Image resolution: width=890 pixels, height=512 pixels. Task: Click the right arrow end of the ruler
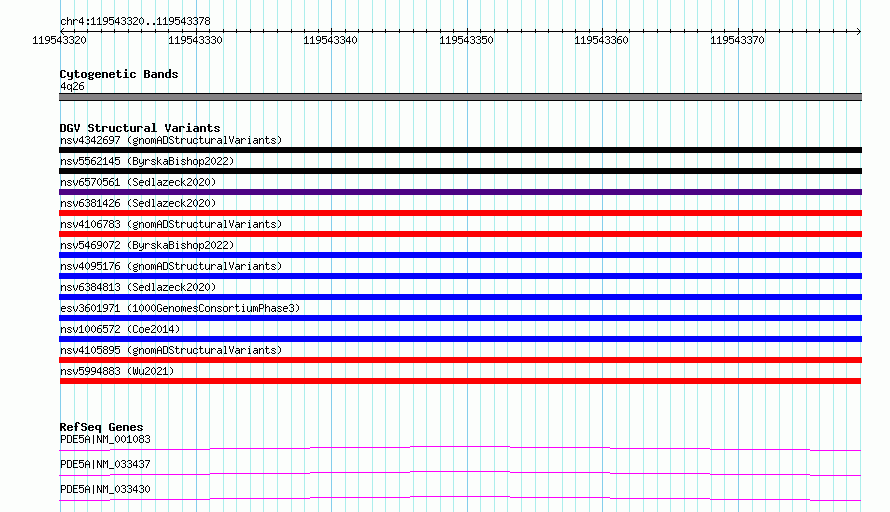[x=859, y=31]
